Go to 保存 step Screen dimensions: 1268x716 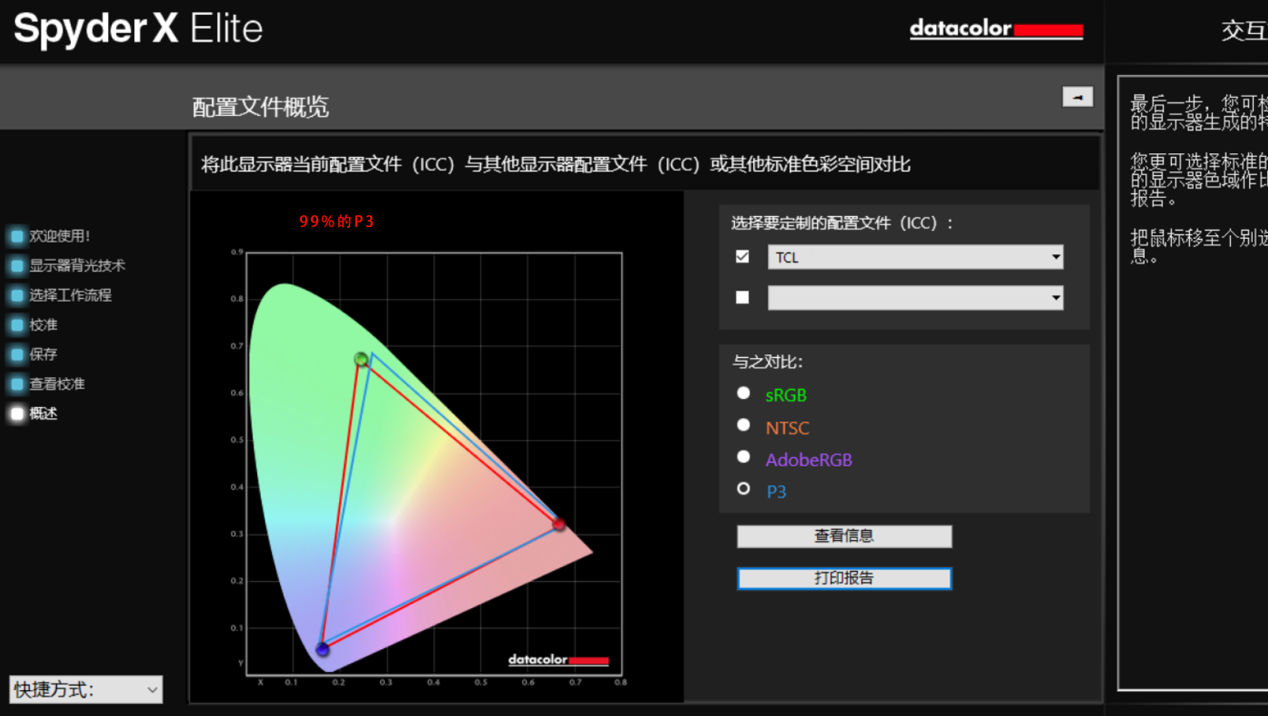(x=43, y=354)
